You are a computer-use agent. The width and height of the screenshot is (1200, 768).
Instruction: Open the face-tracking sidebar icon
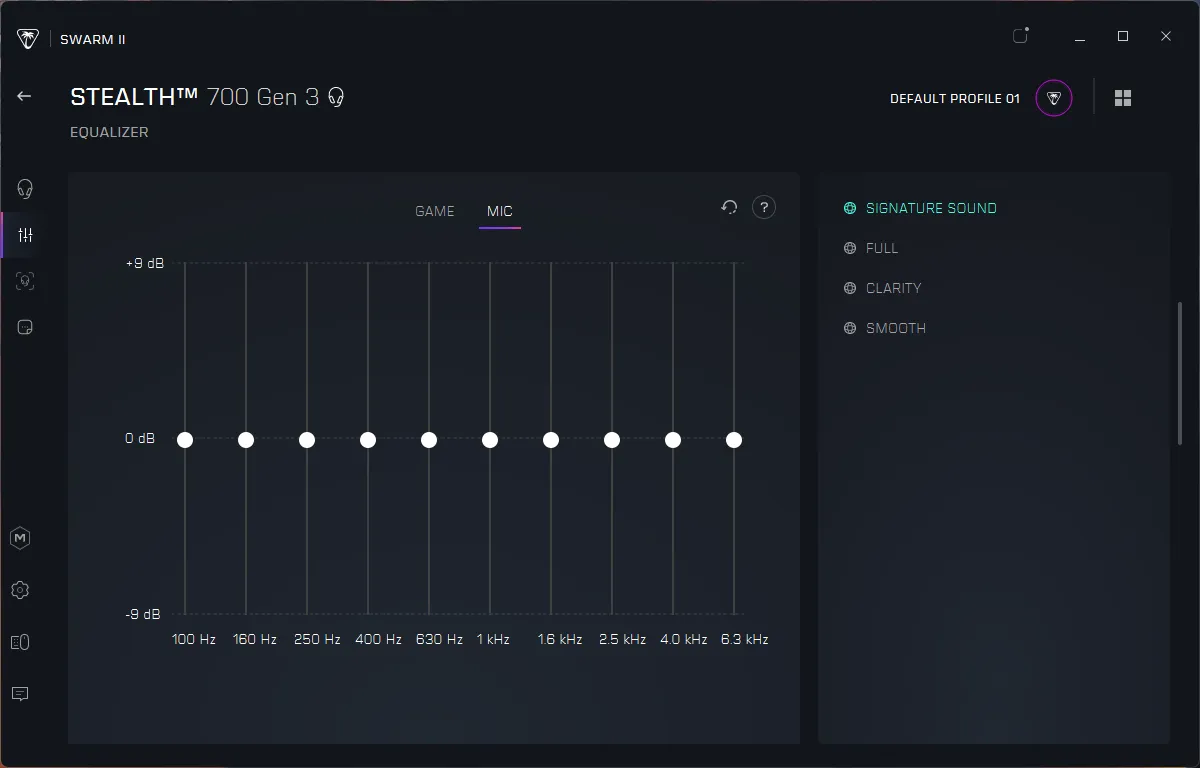(25, 281)
